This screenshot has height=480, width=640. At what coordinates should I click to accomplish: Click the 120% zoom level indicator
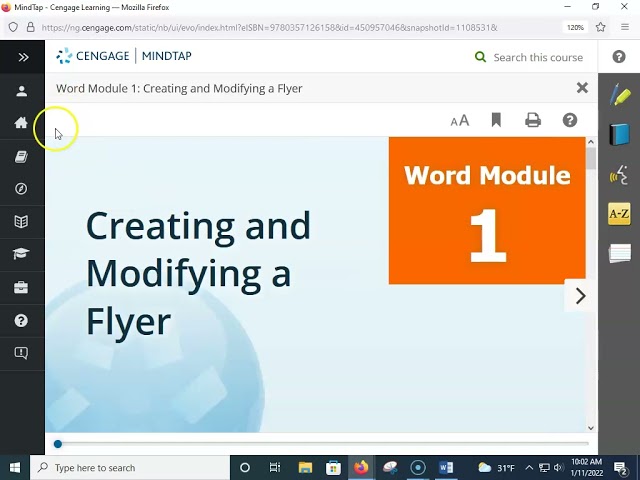click(575, 28)
